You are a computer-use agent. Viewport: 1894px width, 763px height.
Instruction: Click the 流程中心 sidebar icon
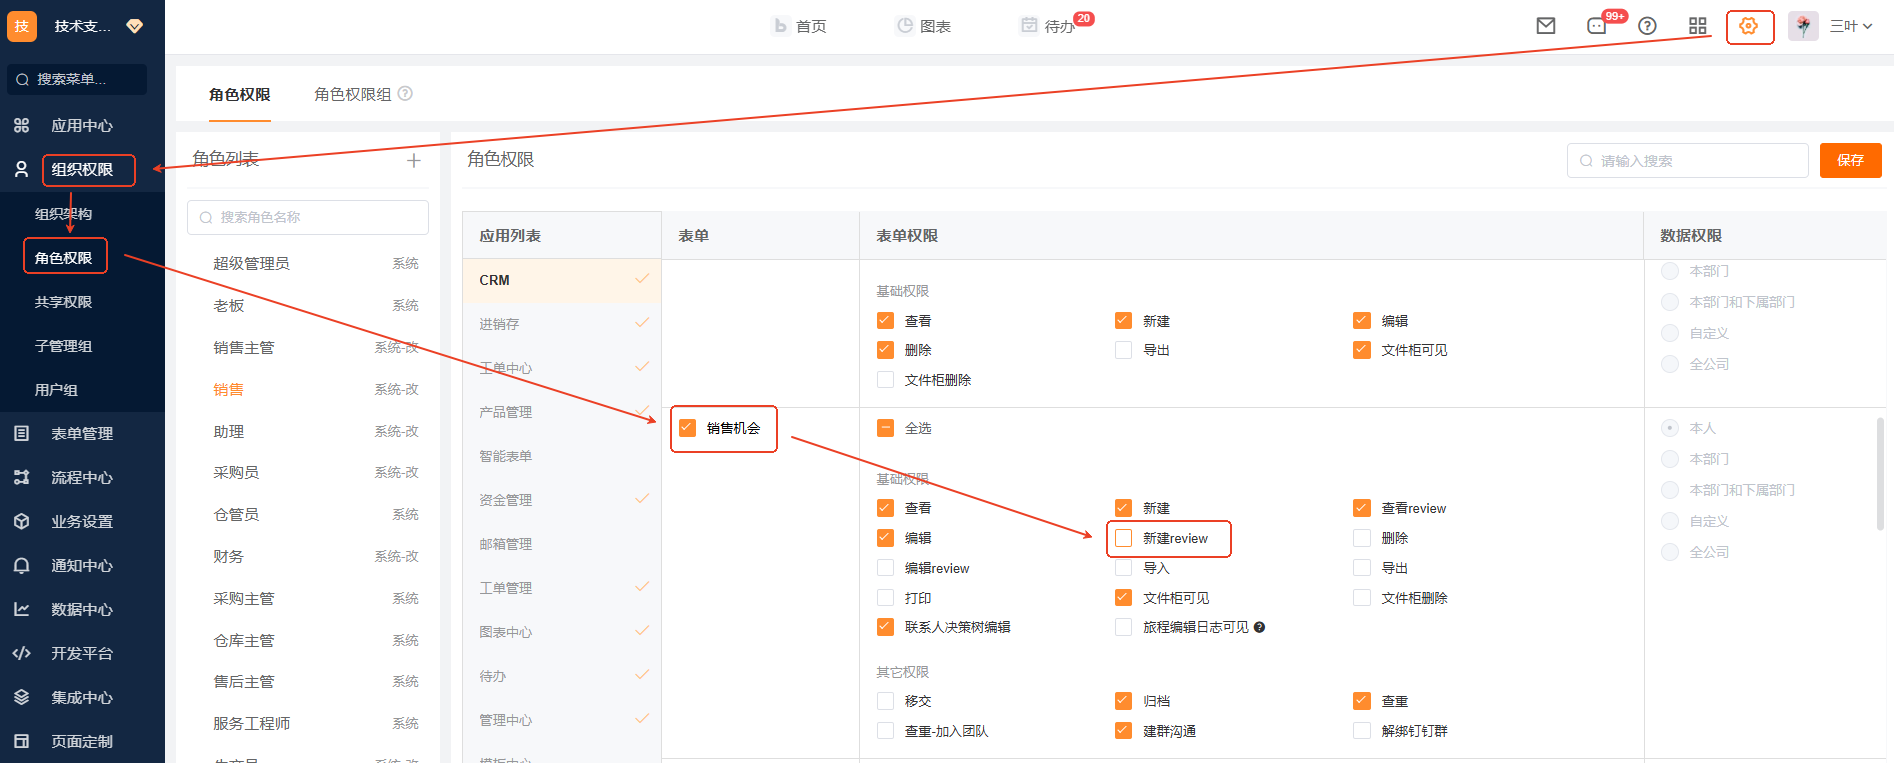[21, 477]
